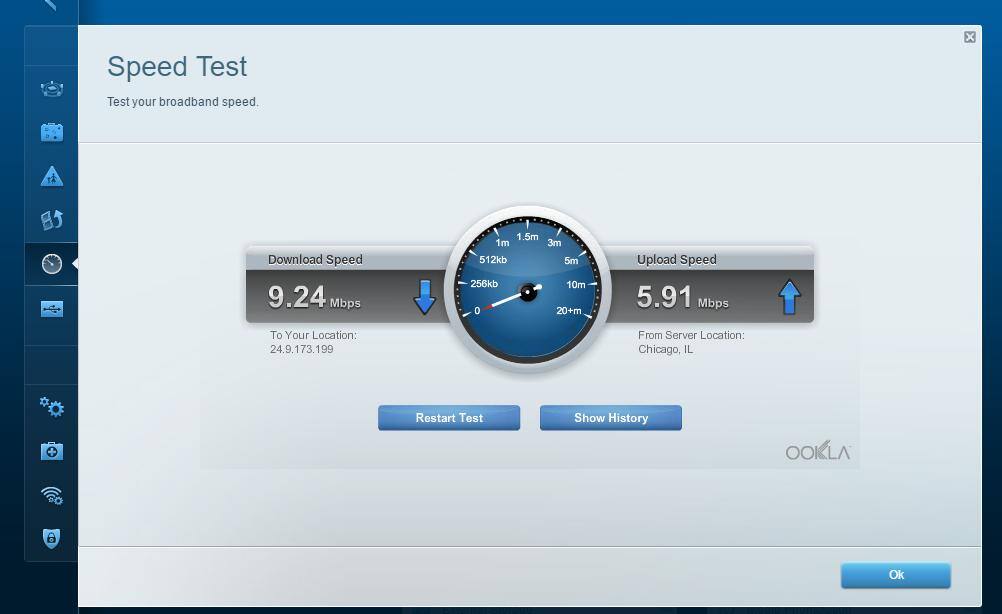Viewport: 1002px width, 614px height.
Task: Click the Ookla logo
Action: (817, 452)
